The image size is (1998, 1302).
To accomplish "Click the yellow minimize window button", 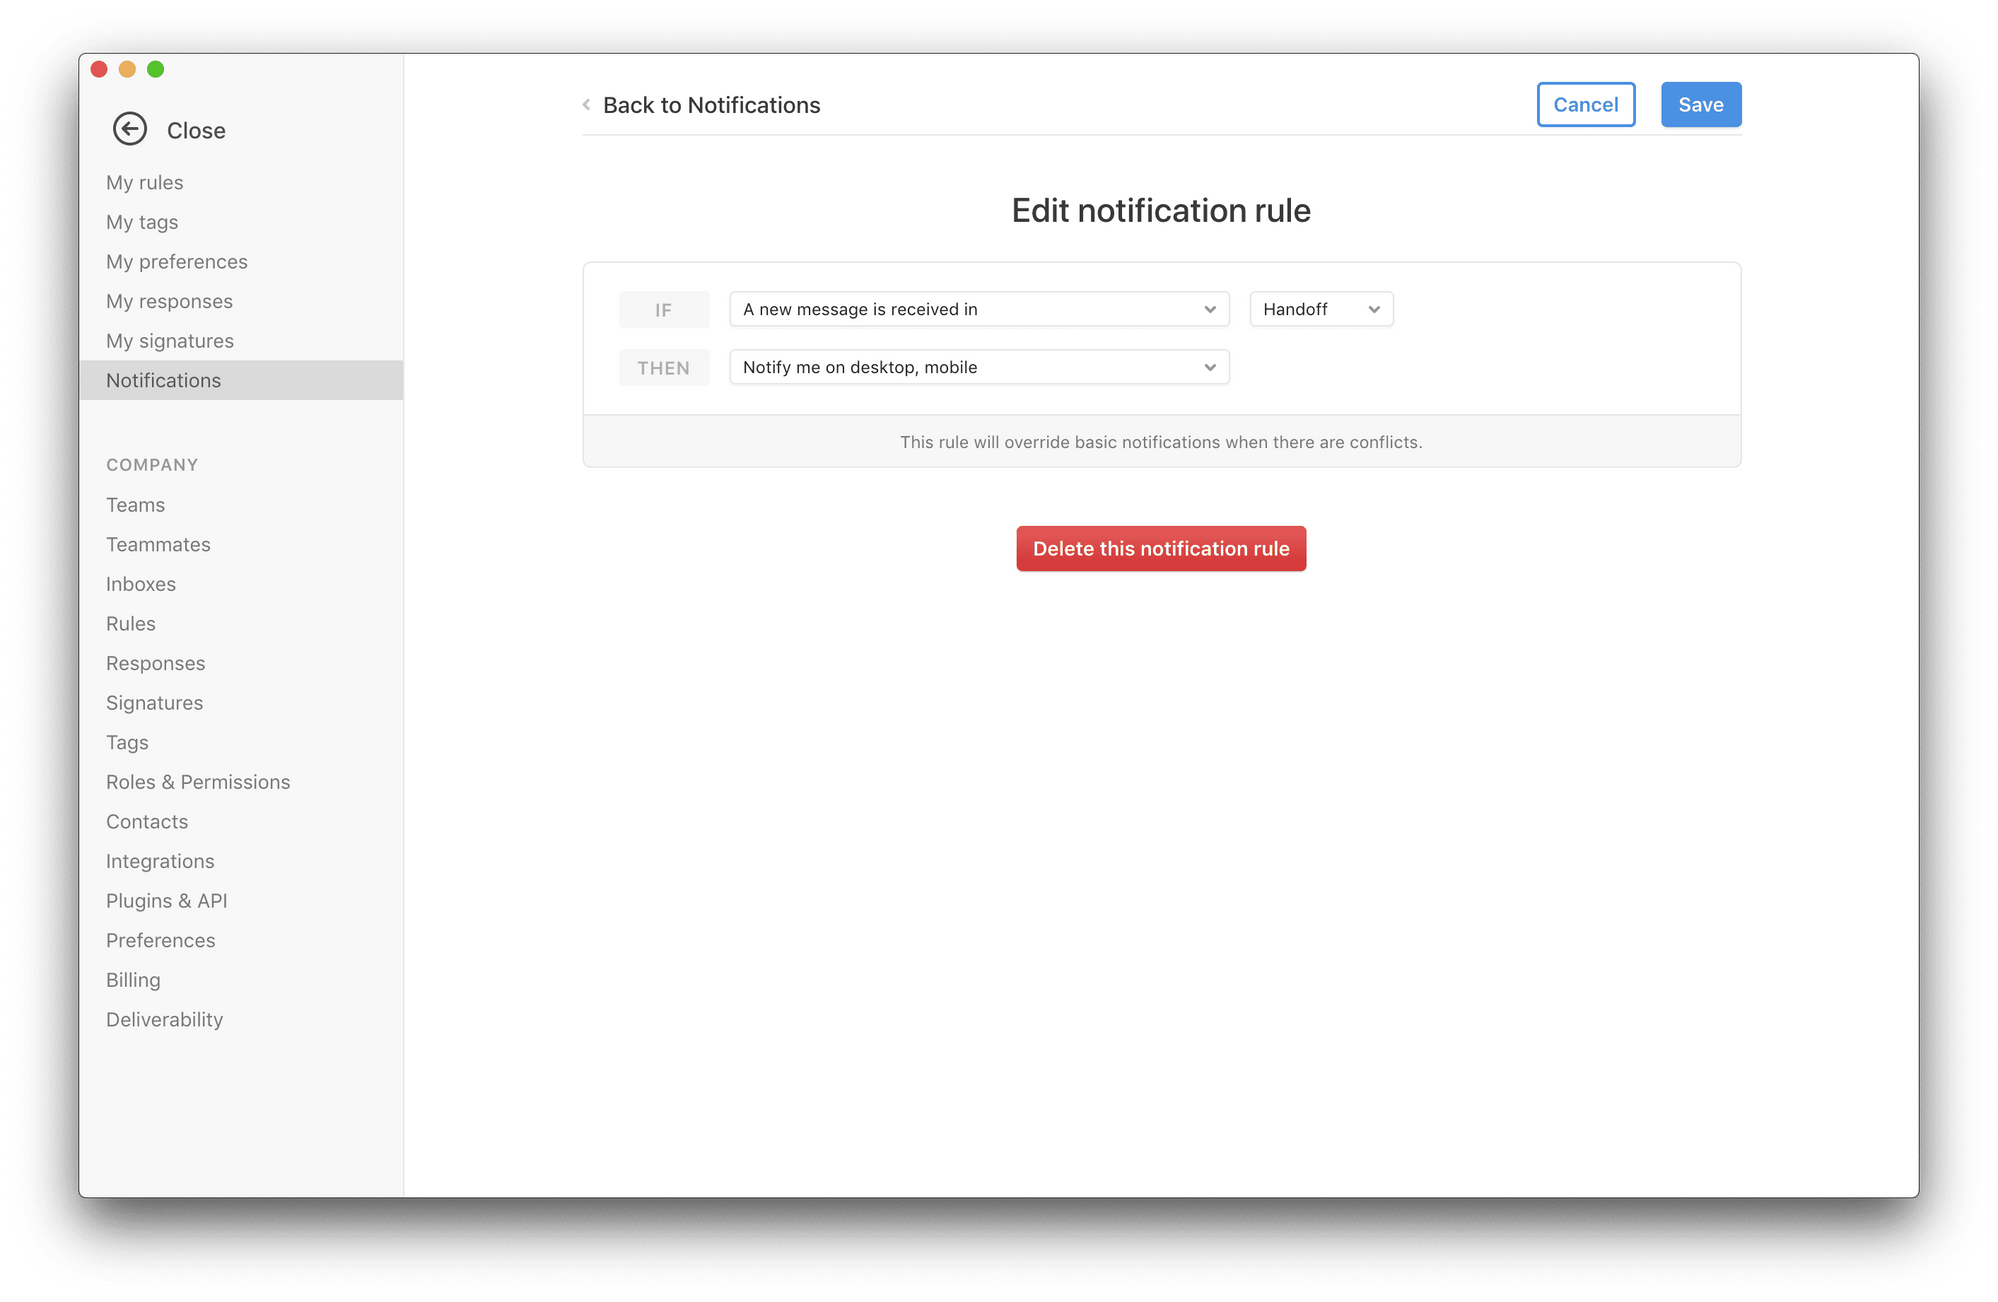I will coord(127,69).
